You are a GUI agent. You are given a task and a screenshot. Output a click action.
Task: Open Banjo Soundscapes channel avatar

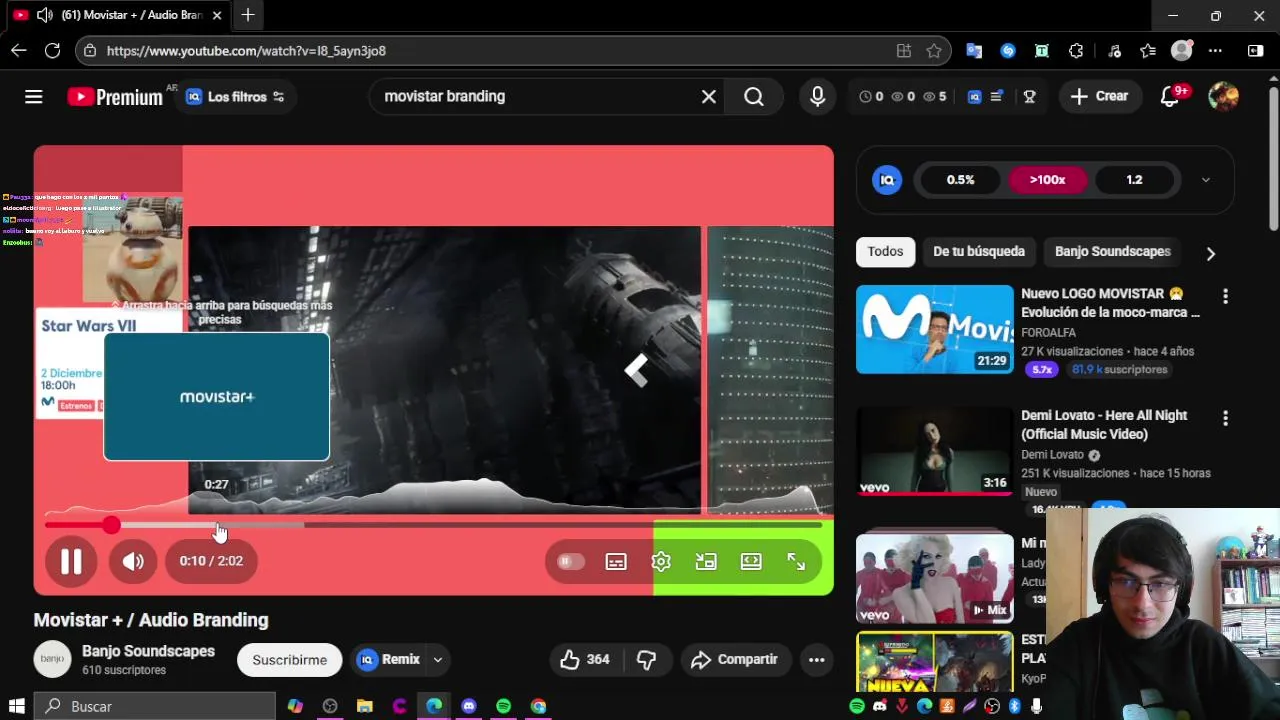click(52, 659)
